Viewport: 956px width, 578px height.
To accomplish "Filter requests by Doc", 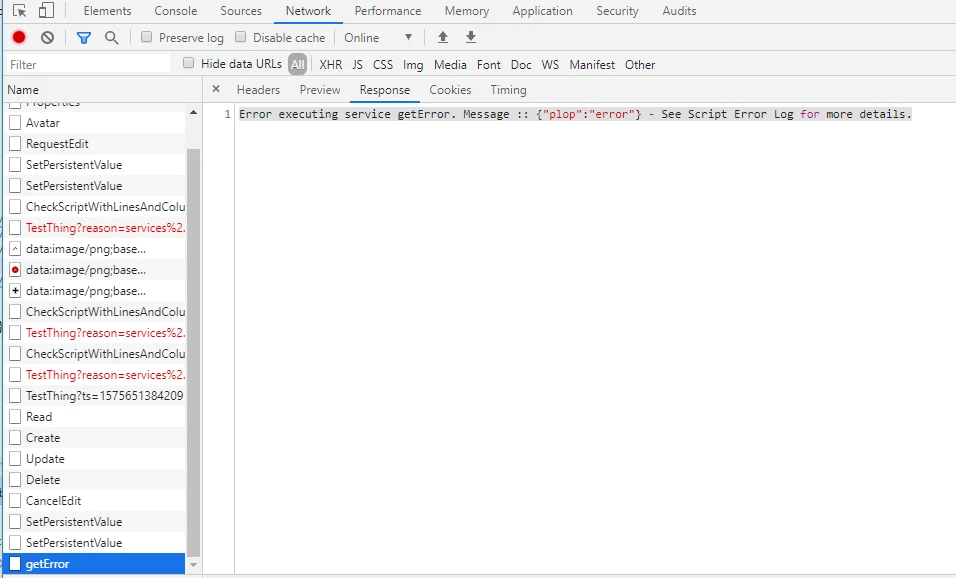I will click(x=521, y=65).
